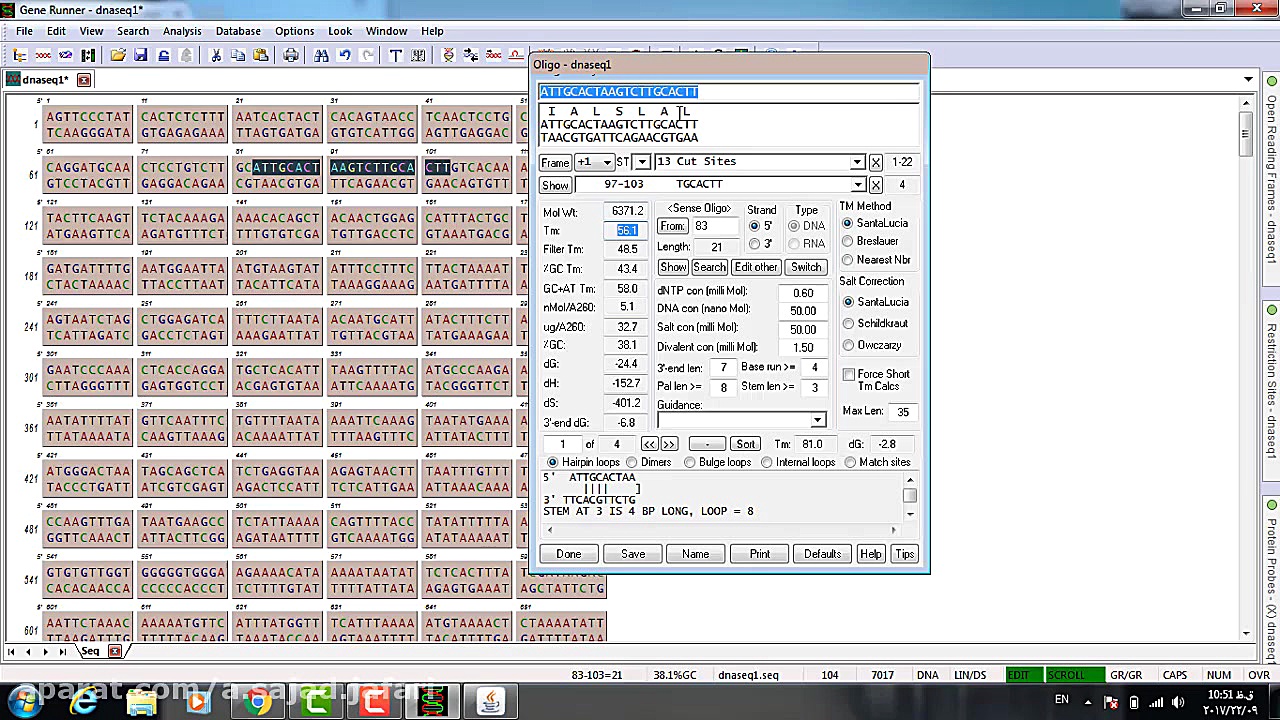This screenshot has height=720, width=1280.
Task: Expand the 13 Cut Sites dropdown
Action: [857, 163]
